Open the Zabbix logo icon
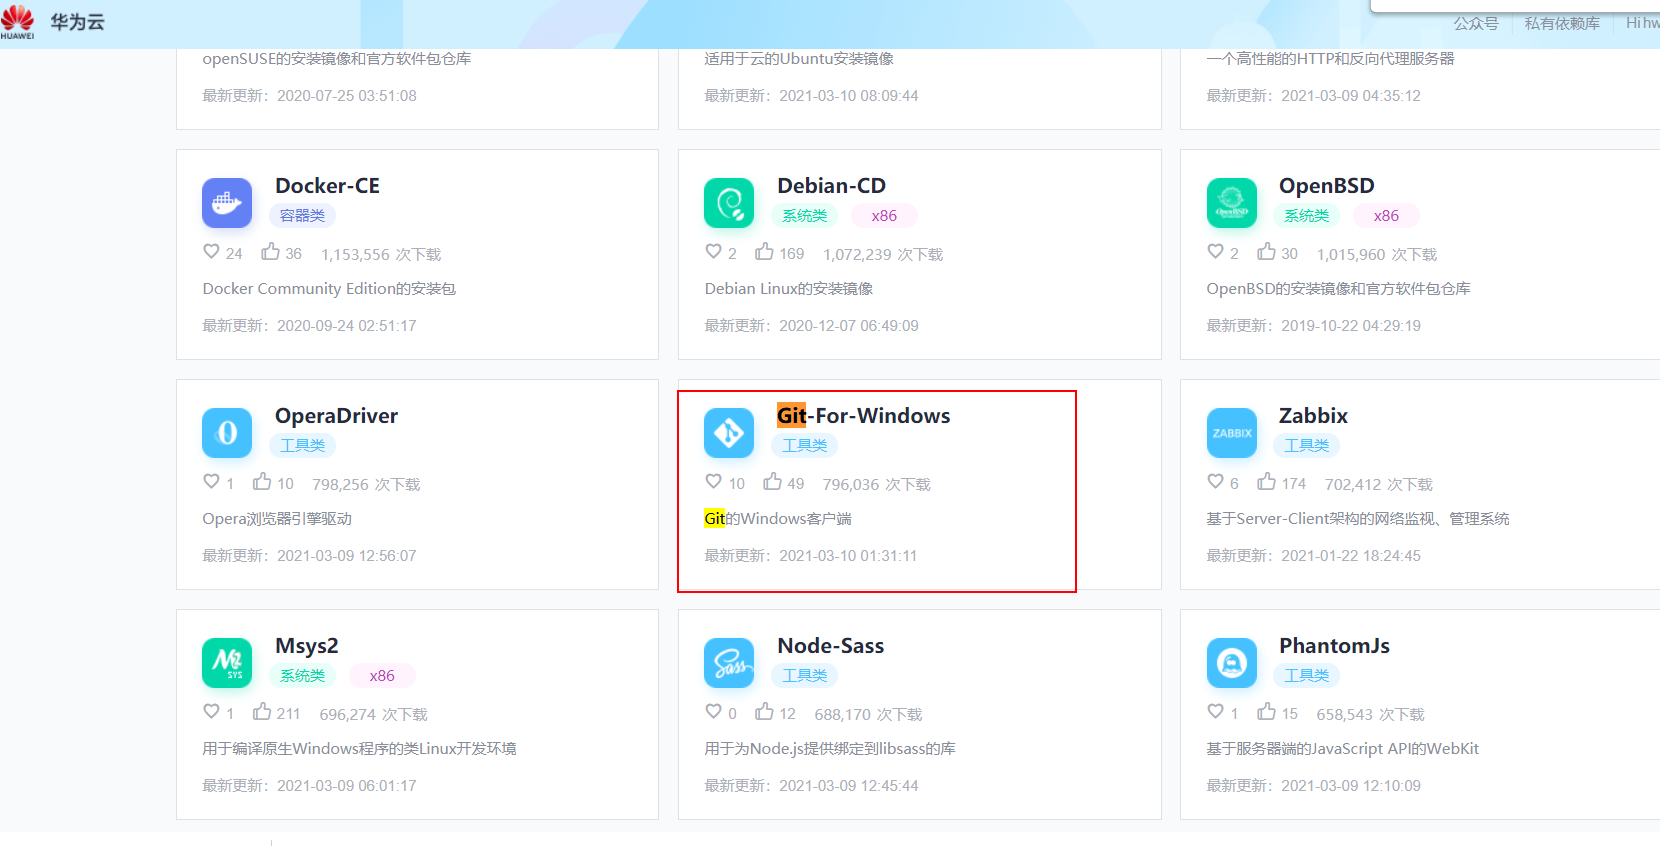This screenshot has width=1660, height=846. click(1232, 433)
